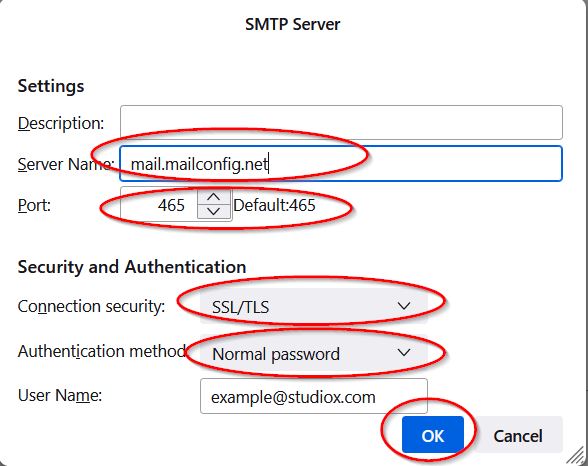Image resolution: width=588 pixels, height=466 pixels.
Task: Expand the chevron beside SSL/TLS
Action: (404, 306)
